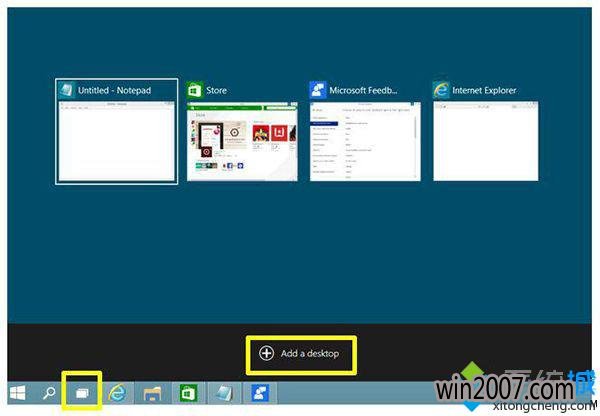Image resolution: width=600 pixels, height=416 pixels.
Task: Launch Internet Explorer from the taskbar
Action: [x=118, y=393]
